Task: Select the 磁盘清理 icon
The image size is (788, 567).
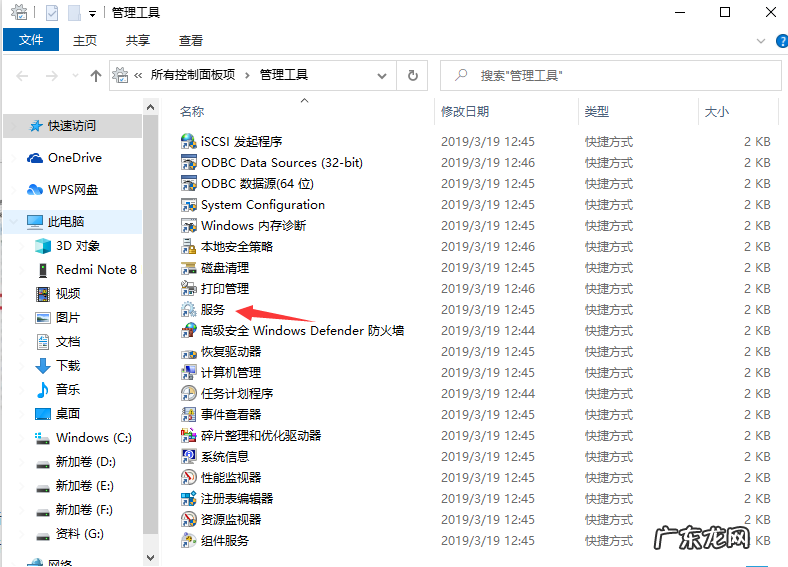Action: 188,267
